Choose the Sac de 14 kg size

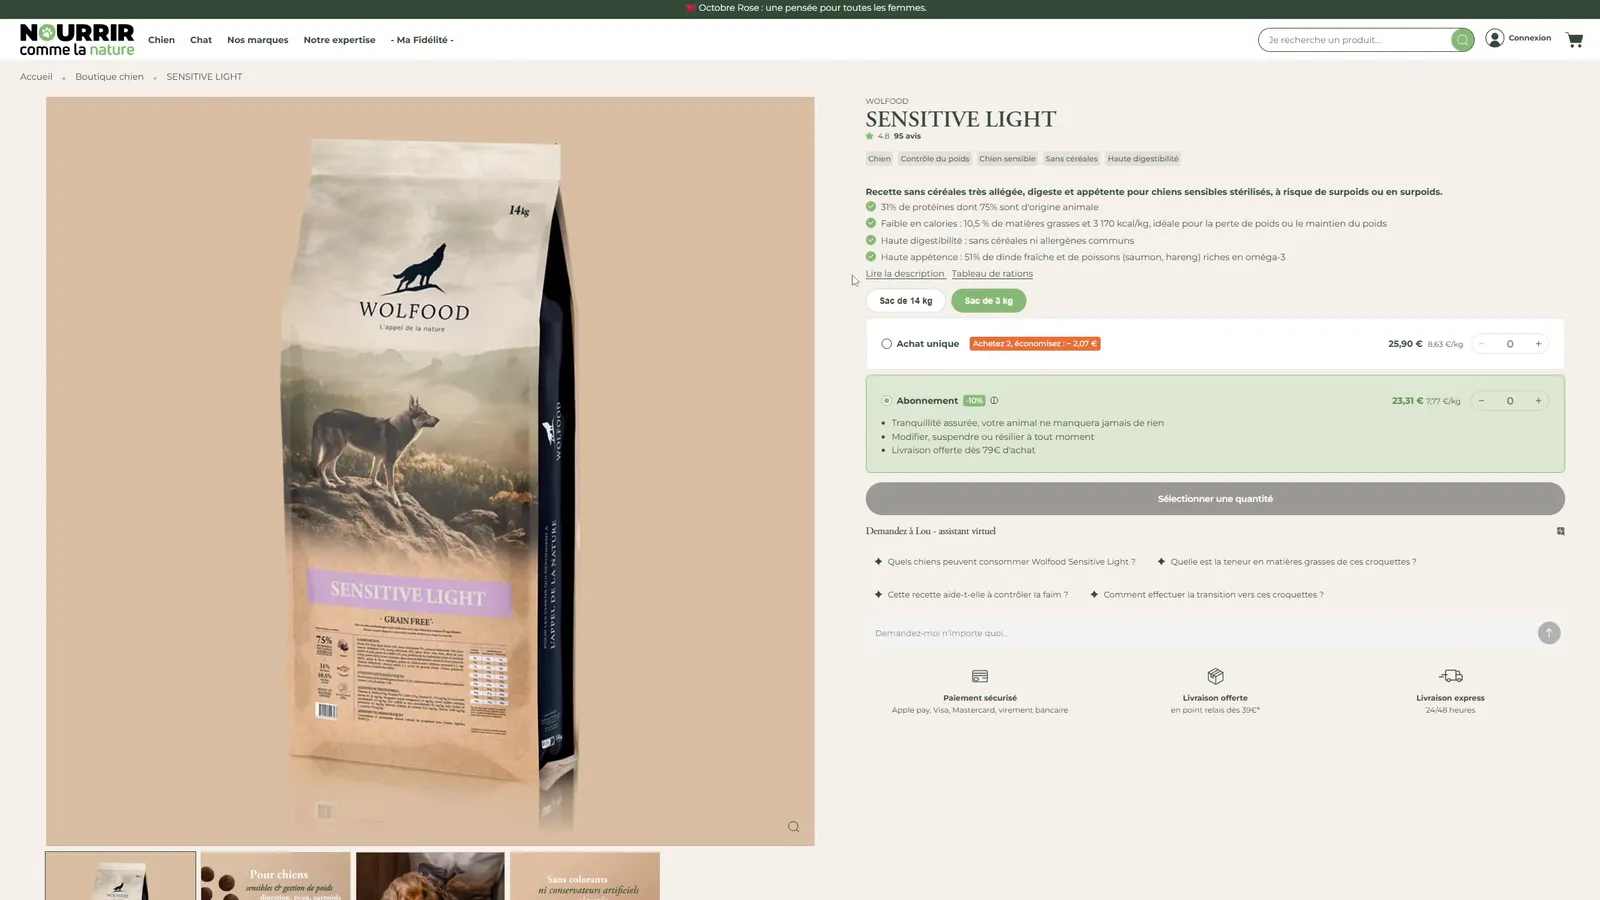tap(906, 300)
